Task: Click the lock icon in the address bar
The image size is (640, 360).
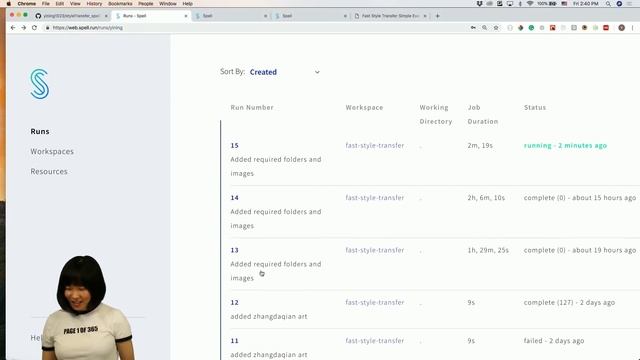Action: (x=47, y=28)
